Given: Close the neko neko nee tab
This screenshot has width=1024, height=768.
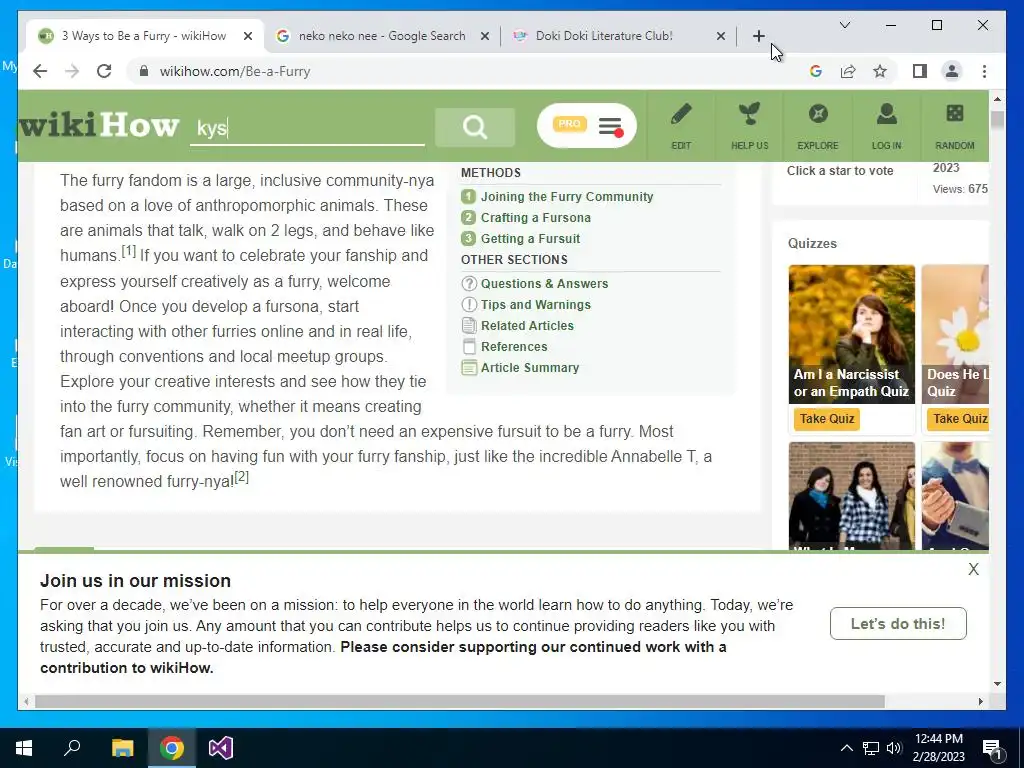Looking at the screenshot, I should click(485, 36).
